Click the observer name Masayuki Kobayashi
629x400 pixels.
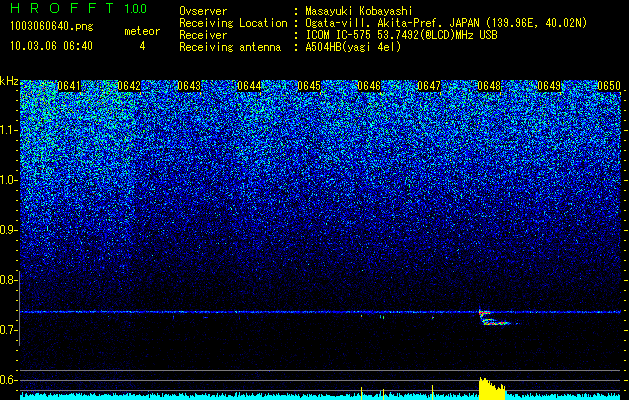359,11
